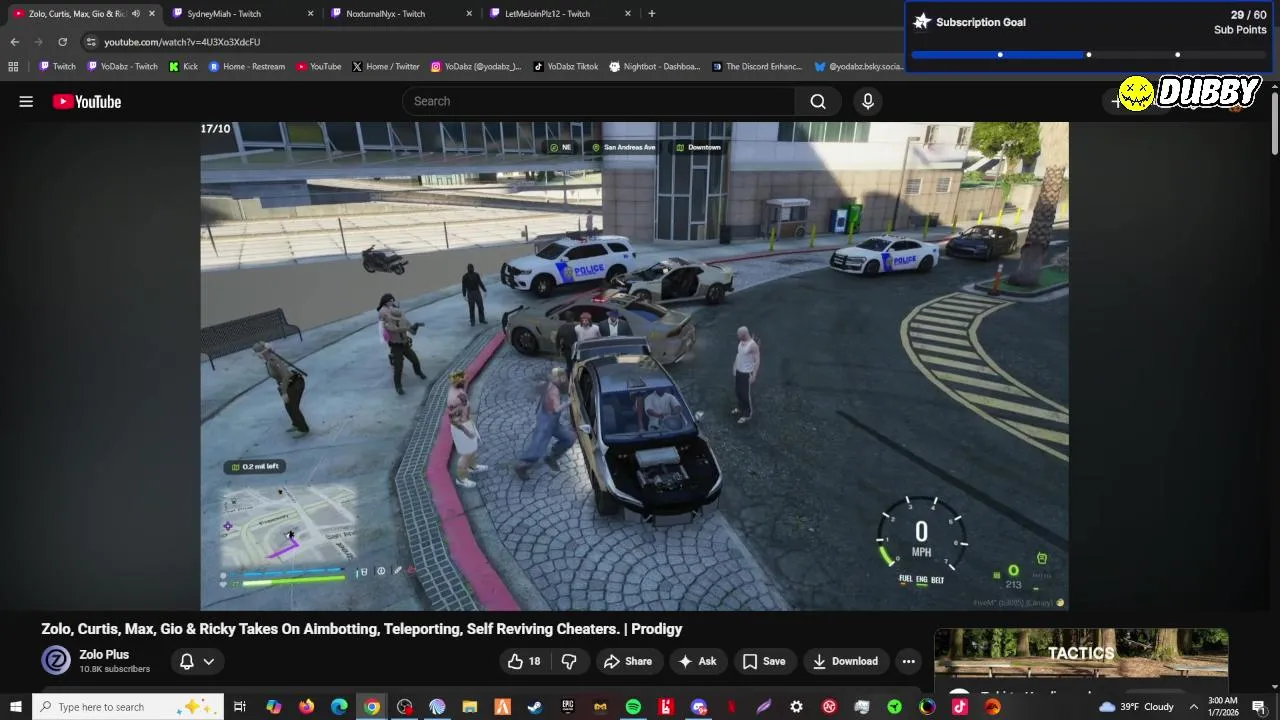Open site information icon in address bar
The height and width of the screenshot is (720, 1280).
point(91,42)
